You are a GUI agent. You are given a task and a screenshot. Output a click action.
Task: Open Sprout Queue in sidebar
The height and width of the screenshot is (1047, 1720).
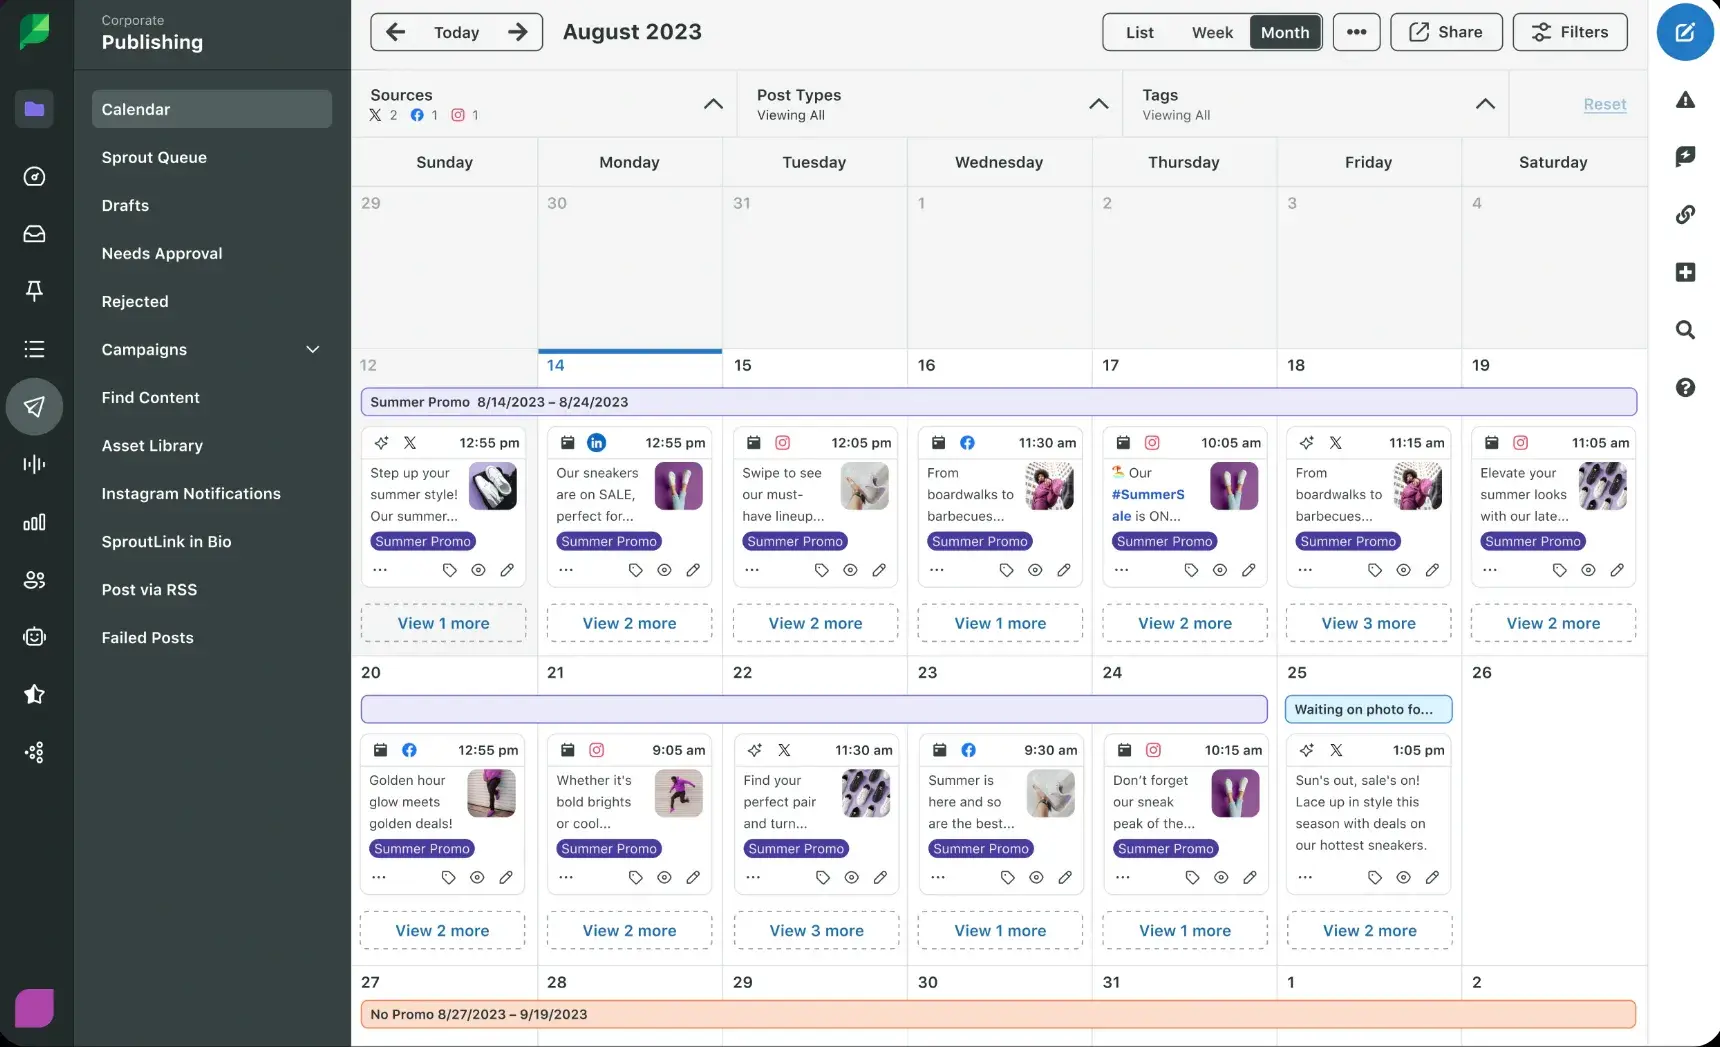[212, 157]
